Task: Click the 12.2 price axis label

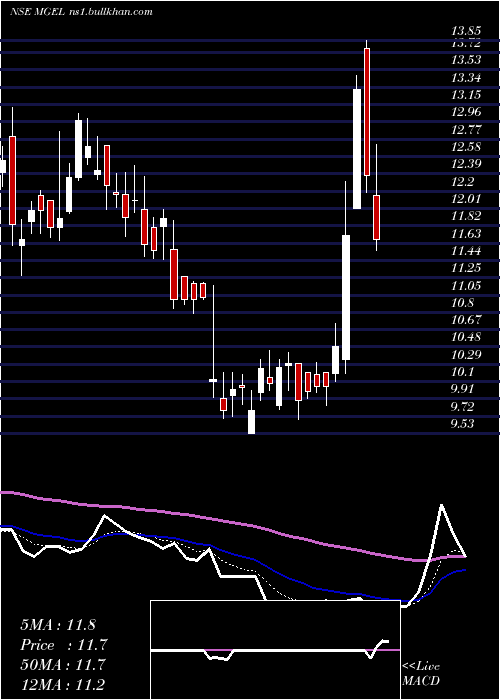Action: click(462, 182)
